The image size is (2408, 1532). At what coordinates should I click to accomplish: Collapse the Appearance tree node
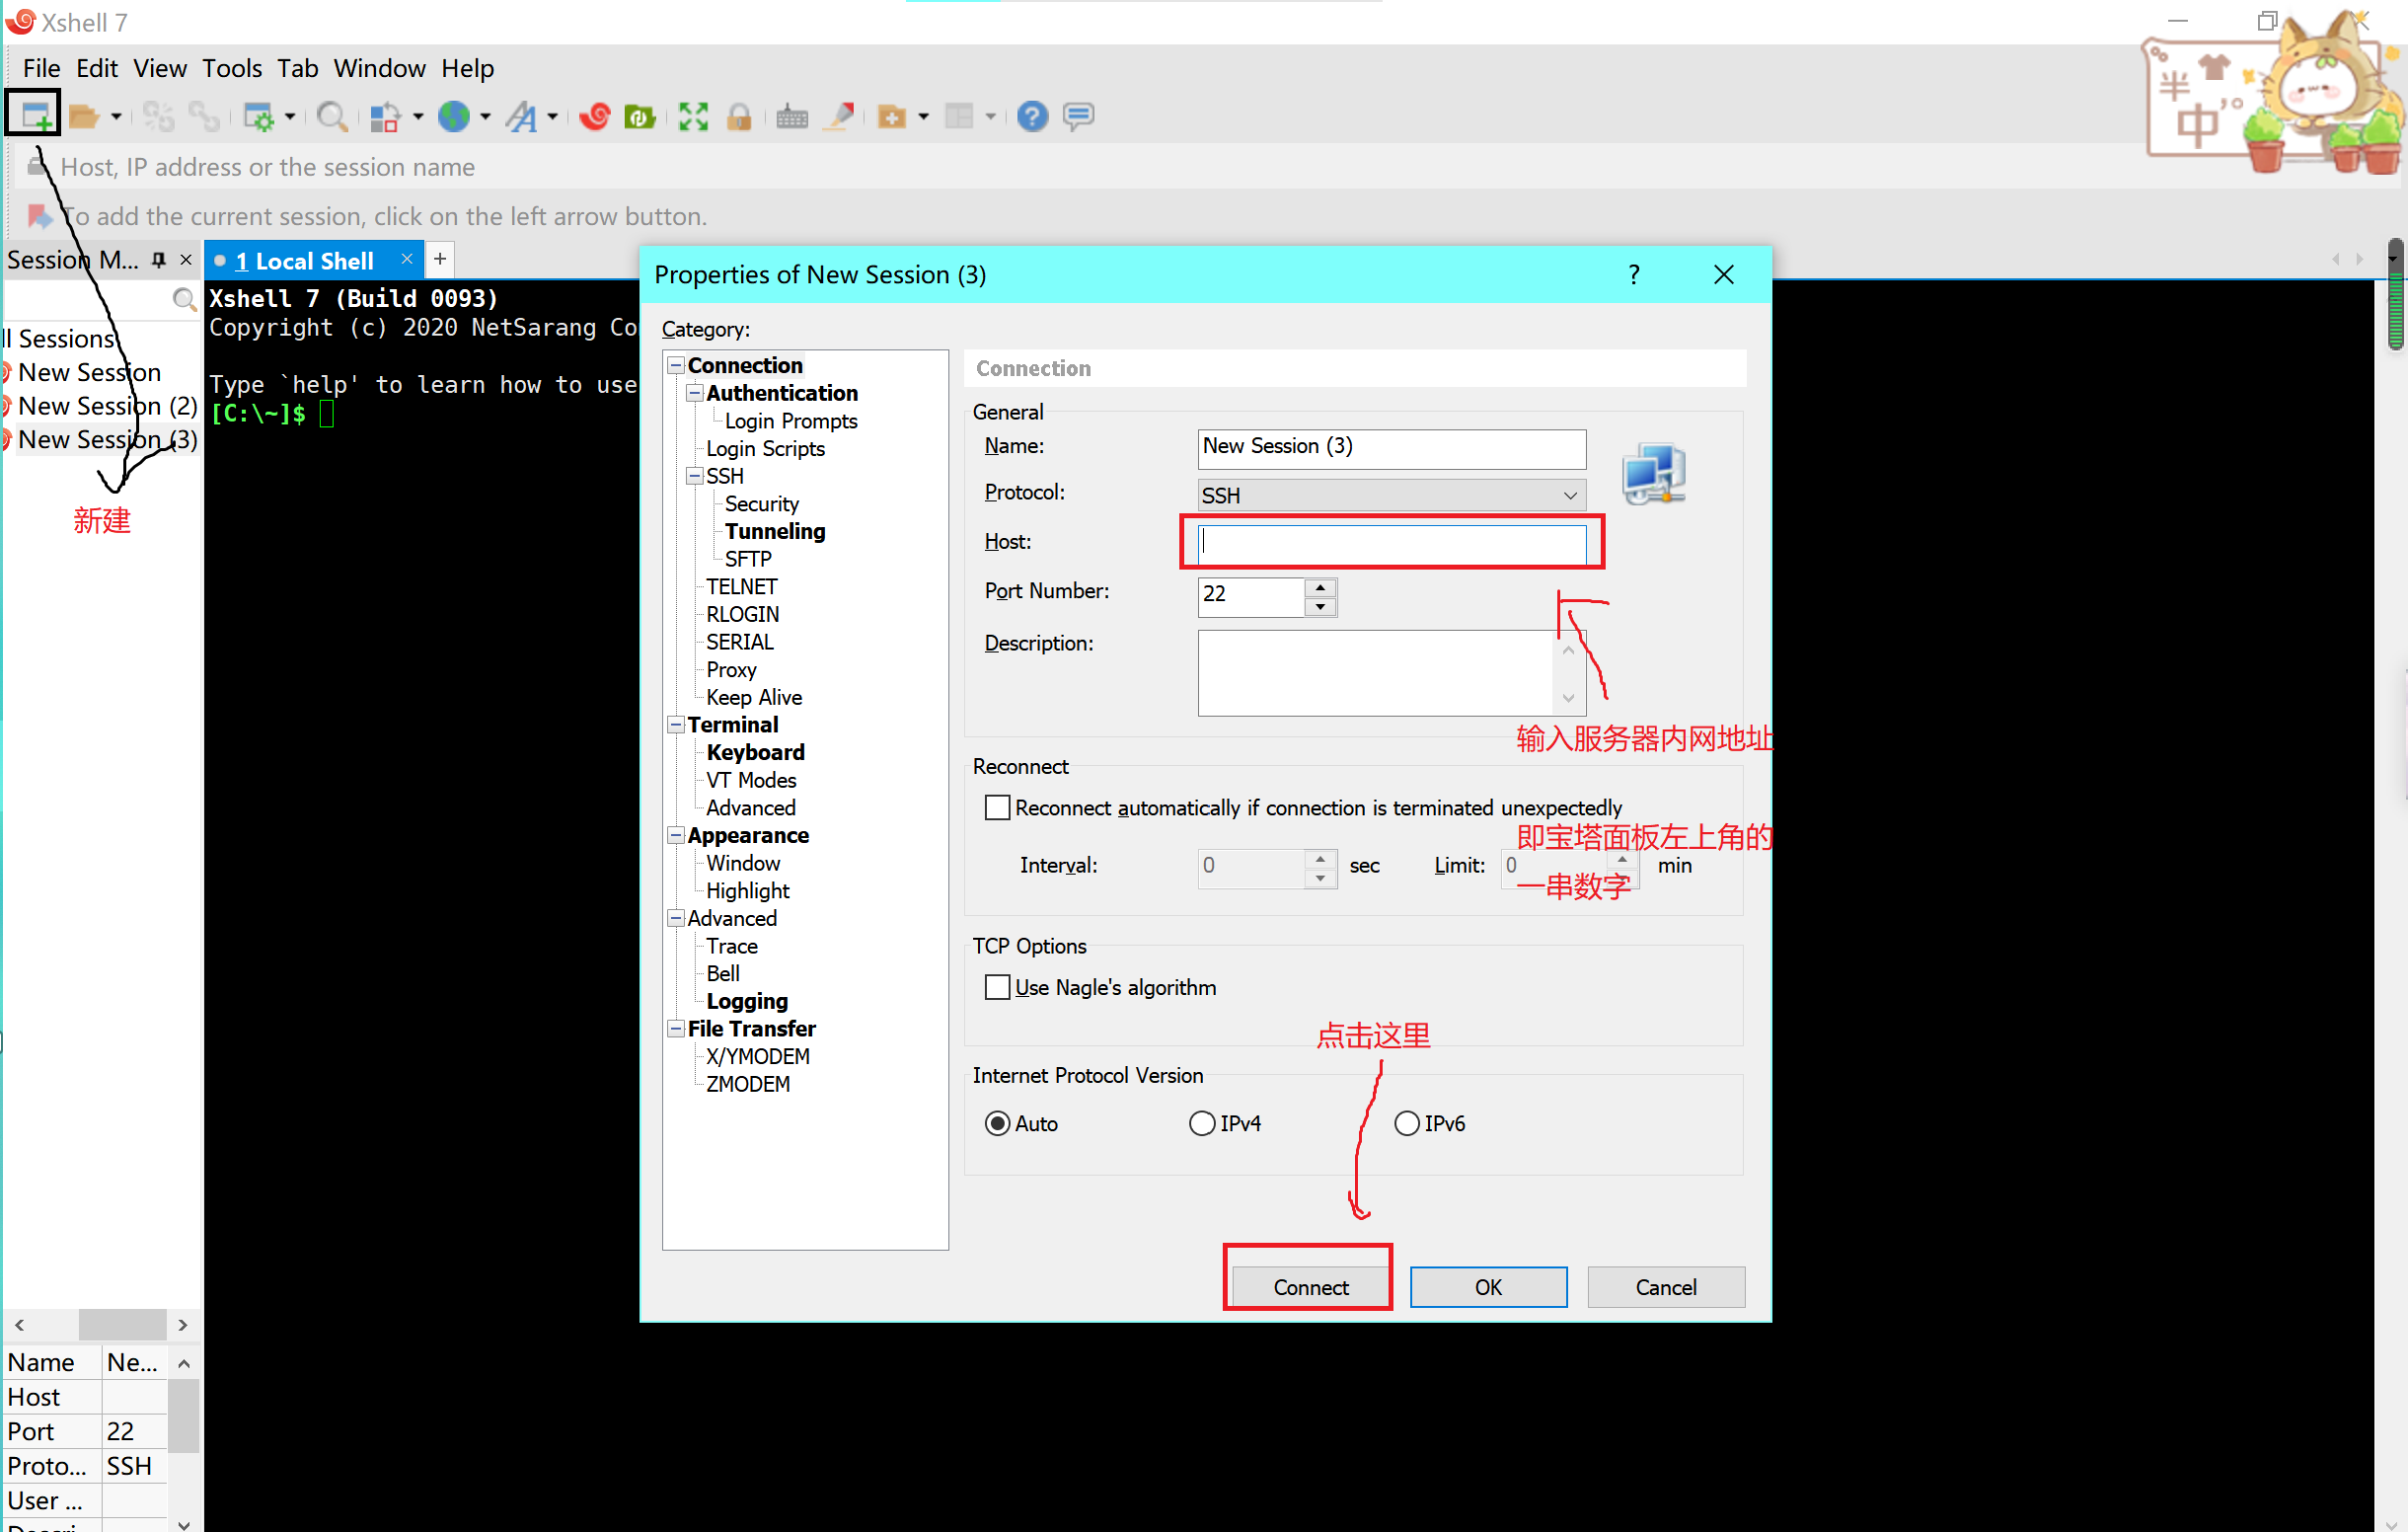(x=676, y=835)
